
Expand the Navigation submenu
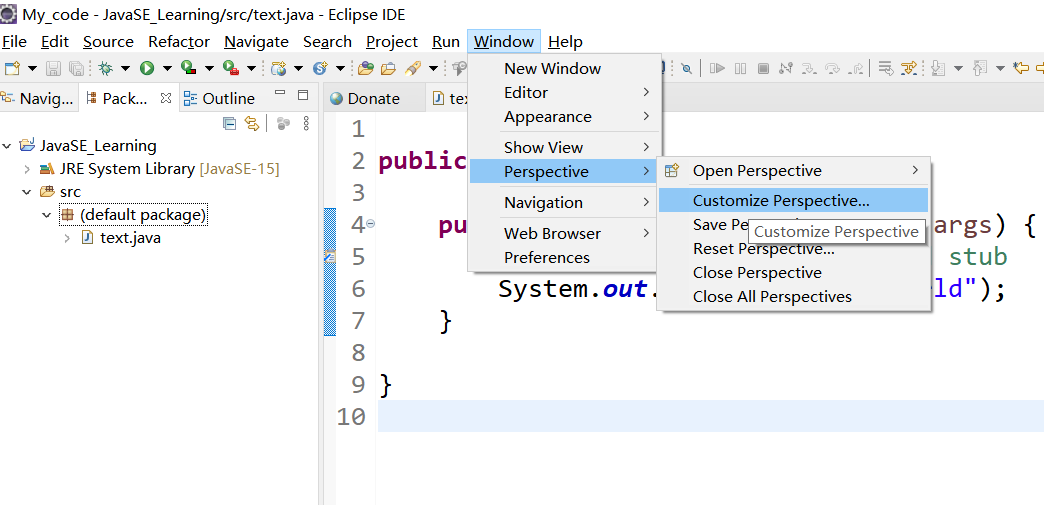pos(565,203)
